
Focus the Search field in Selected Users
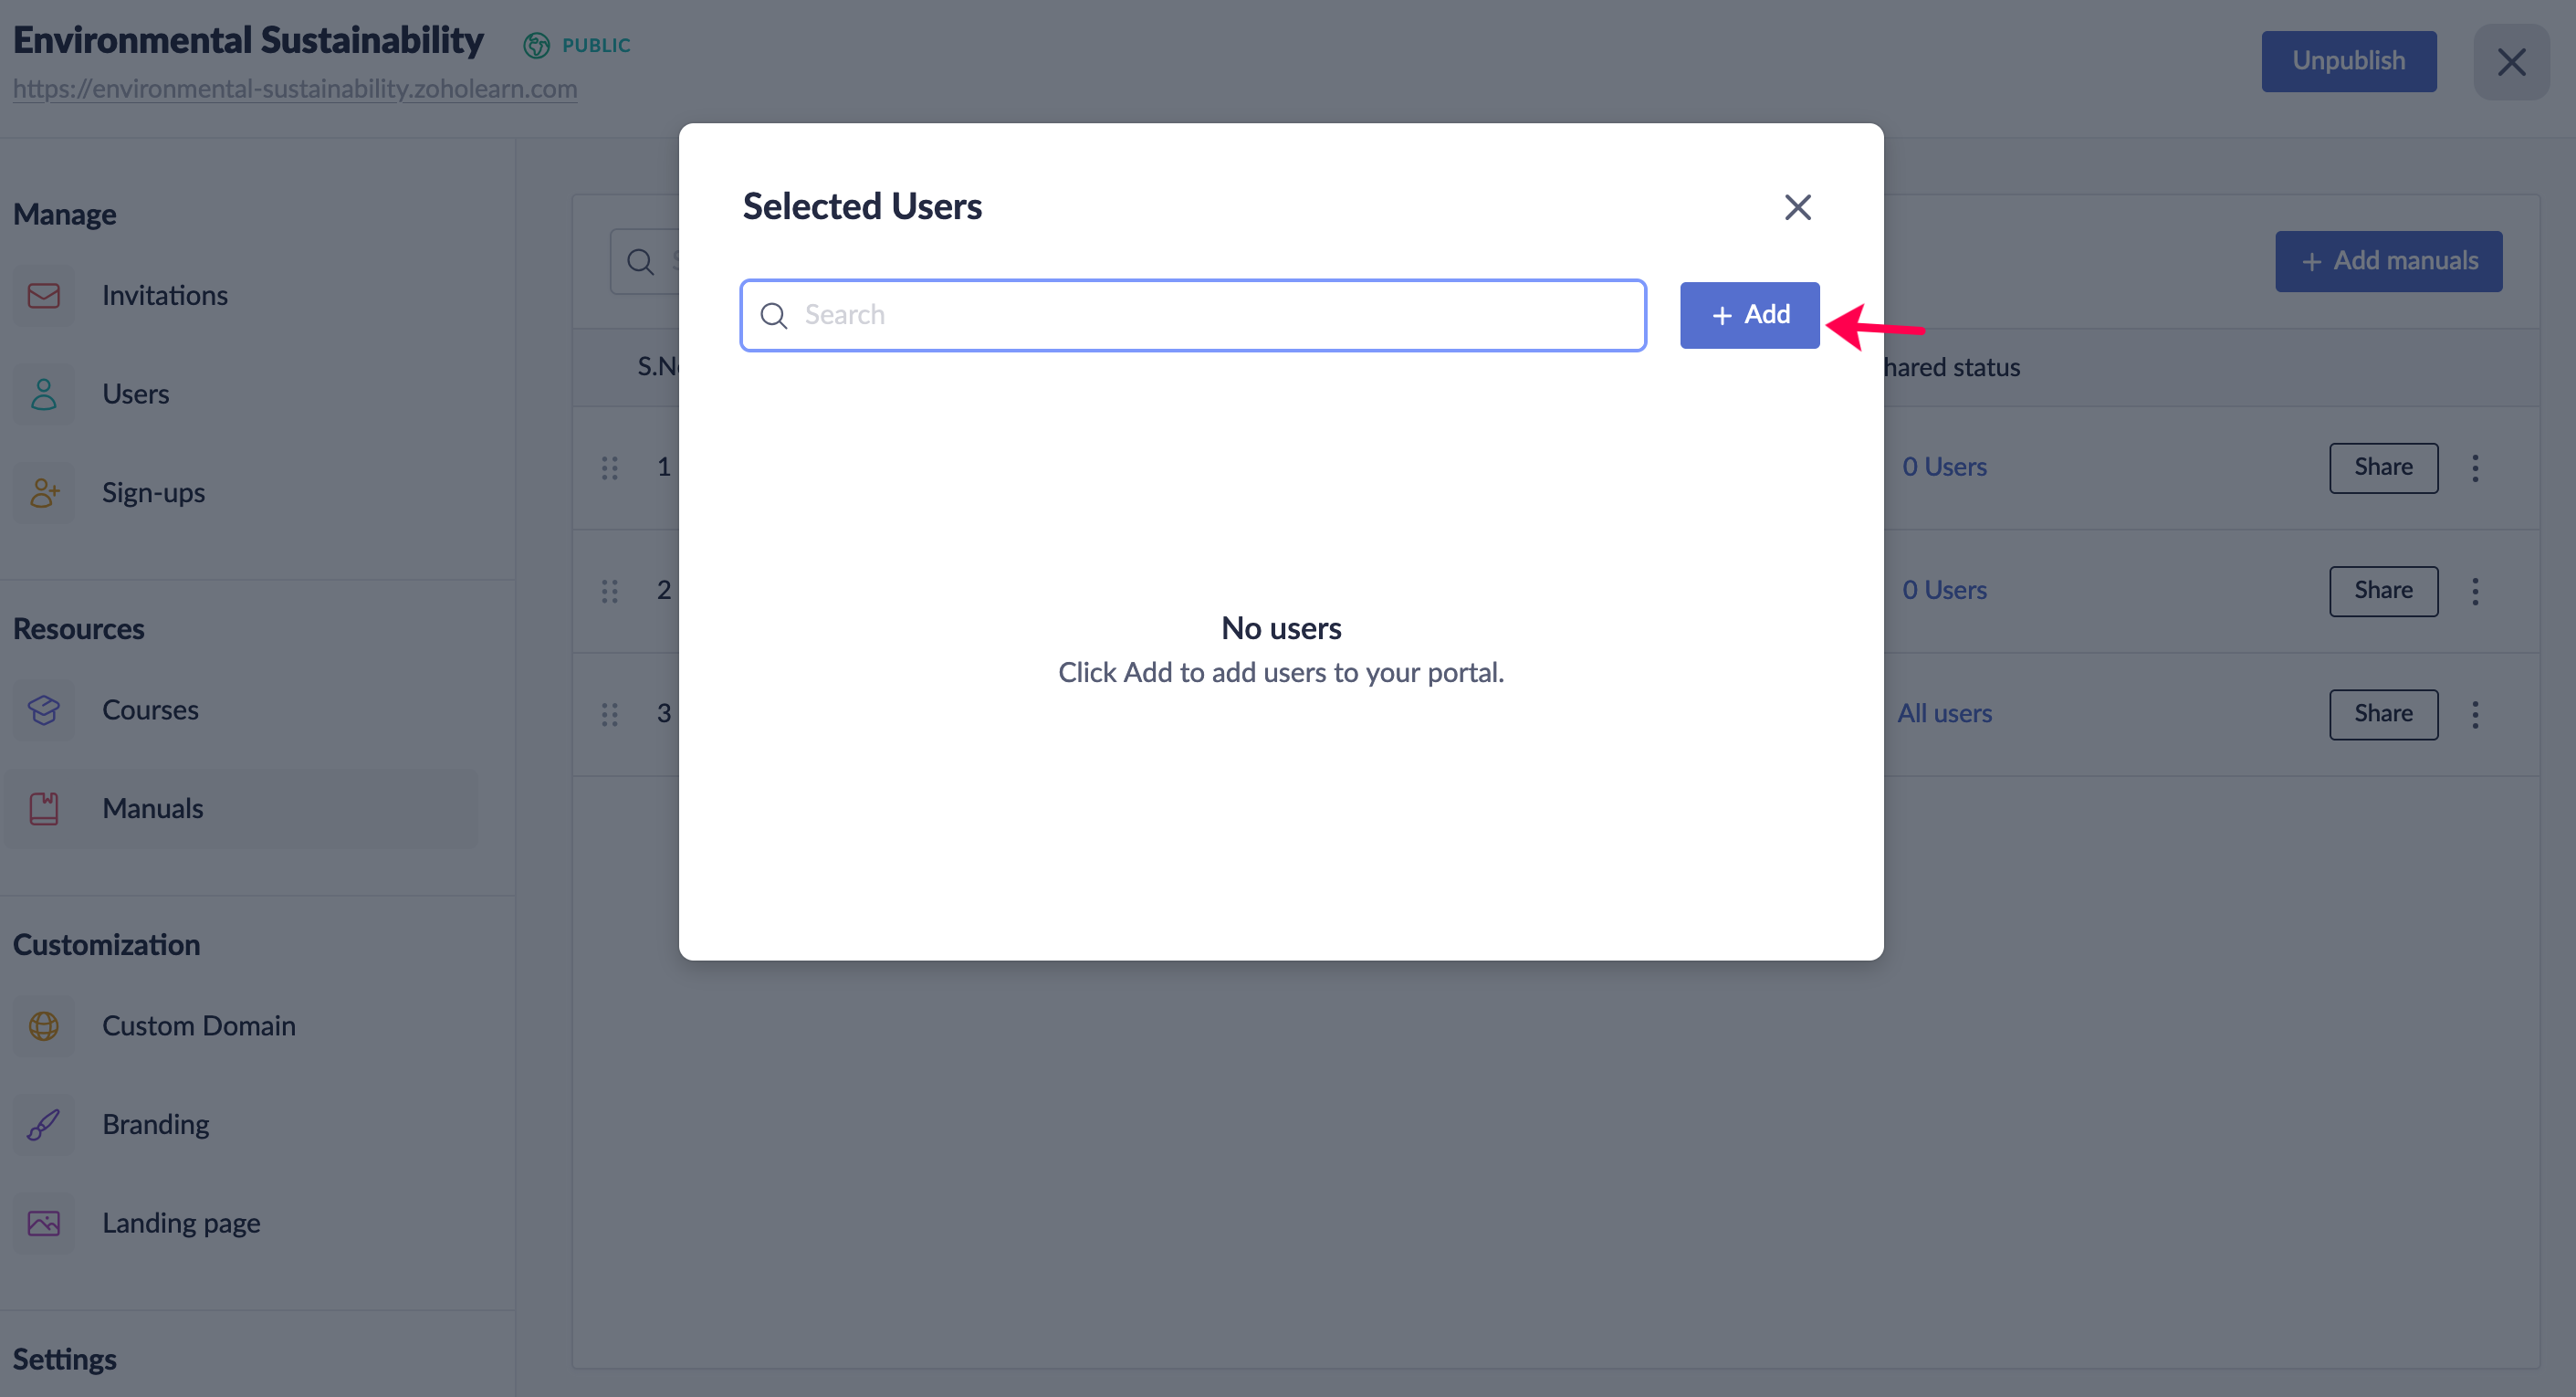(1193, 315)
